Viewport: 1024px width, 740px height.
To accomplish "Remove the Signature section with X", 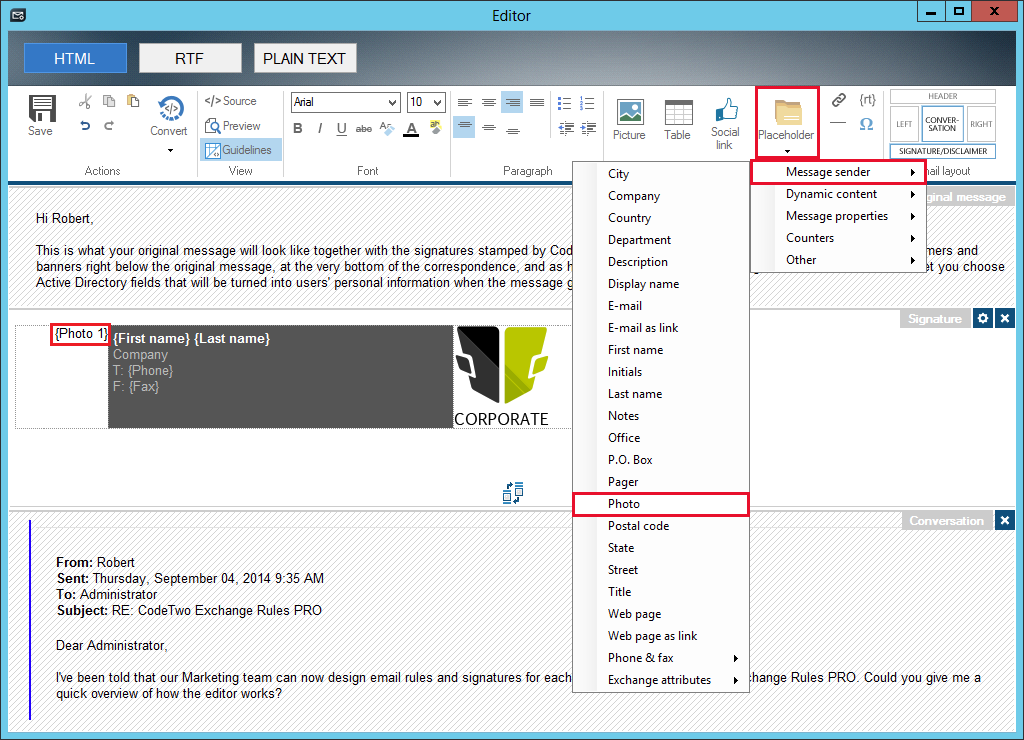I will pyautogui.click(x=1005, y=318).
